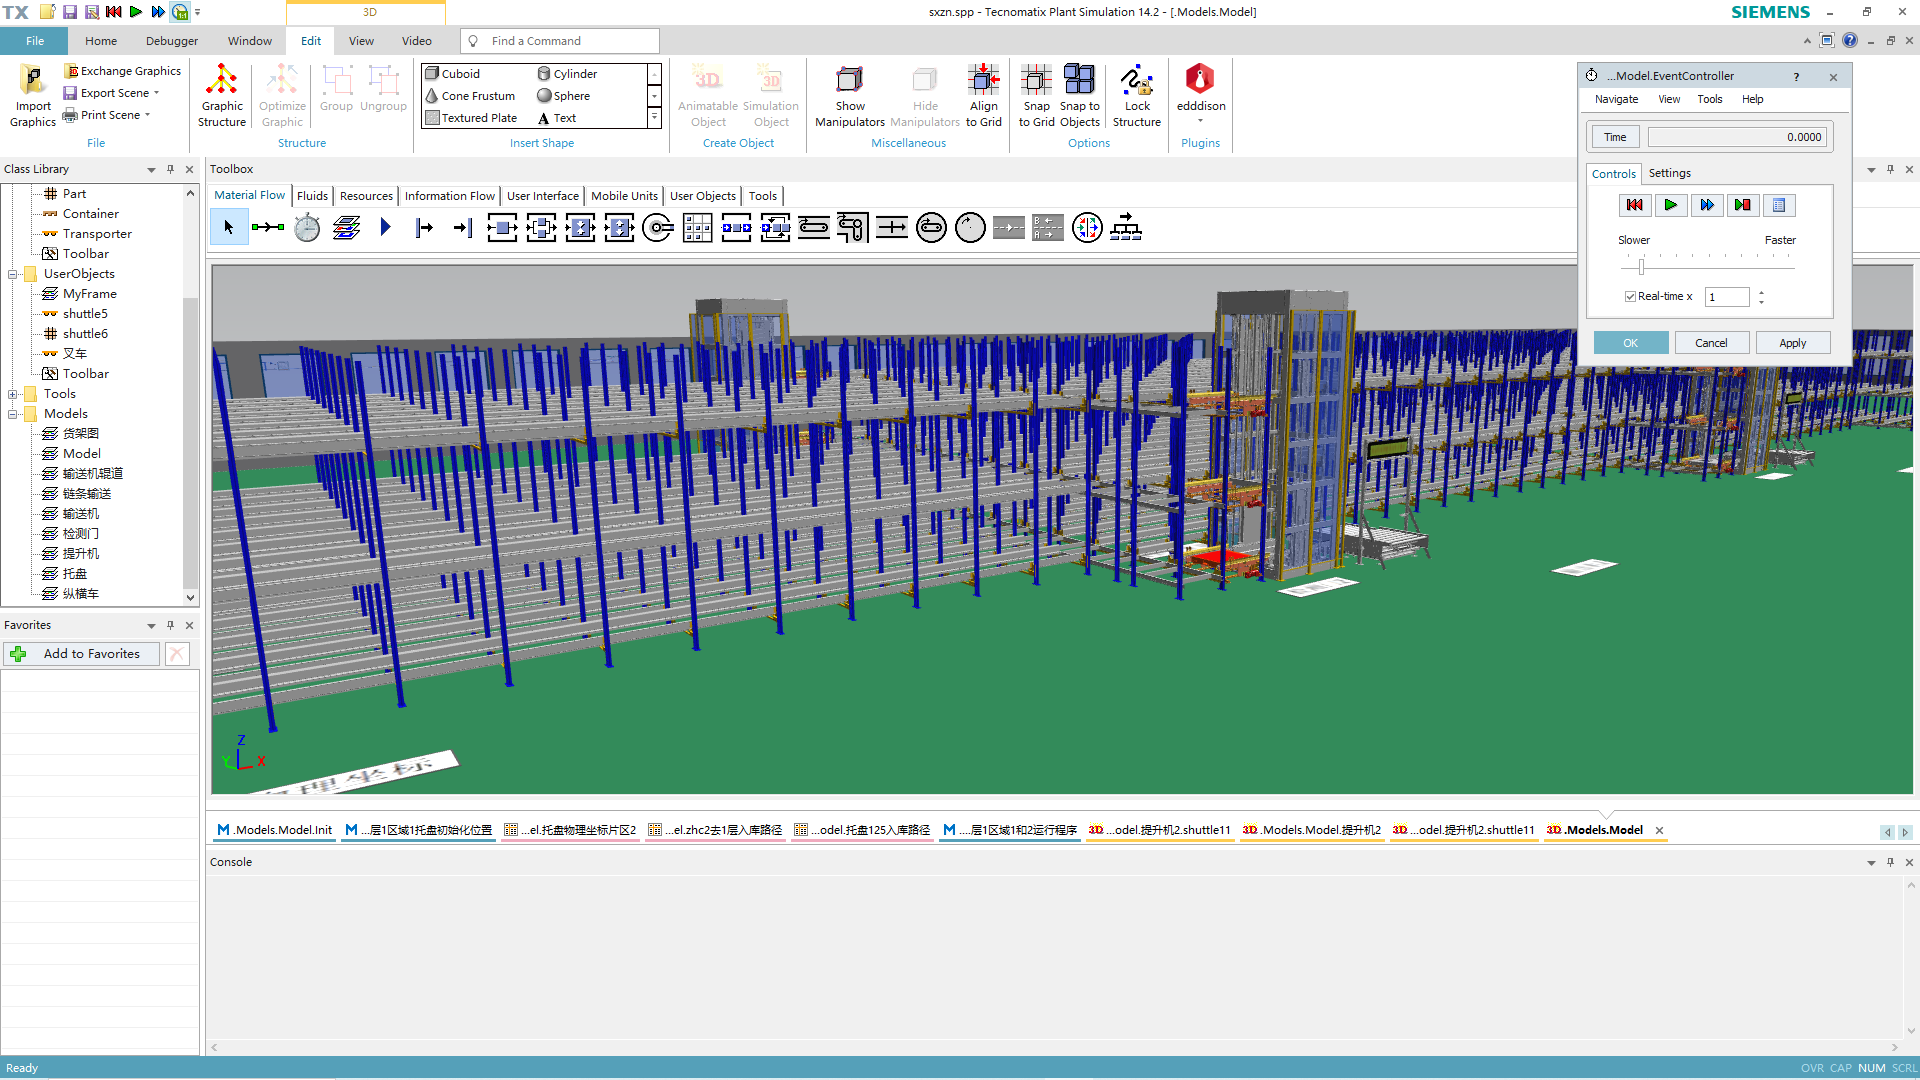Switch to the Fluids tab

[311, 195]
